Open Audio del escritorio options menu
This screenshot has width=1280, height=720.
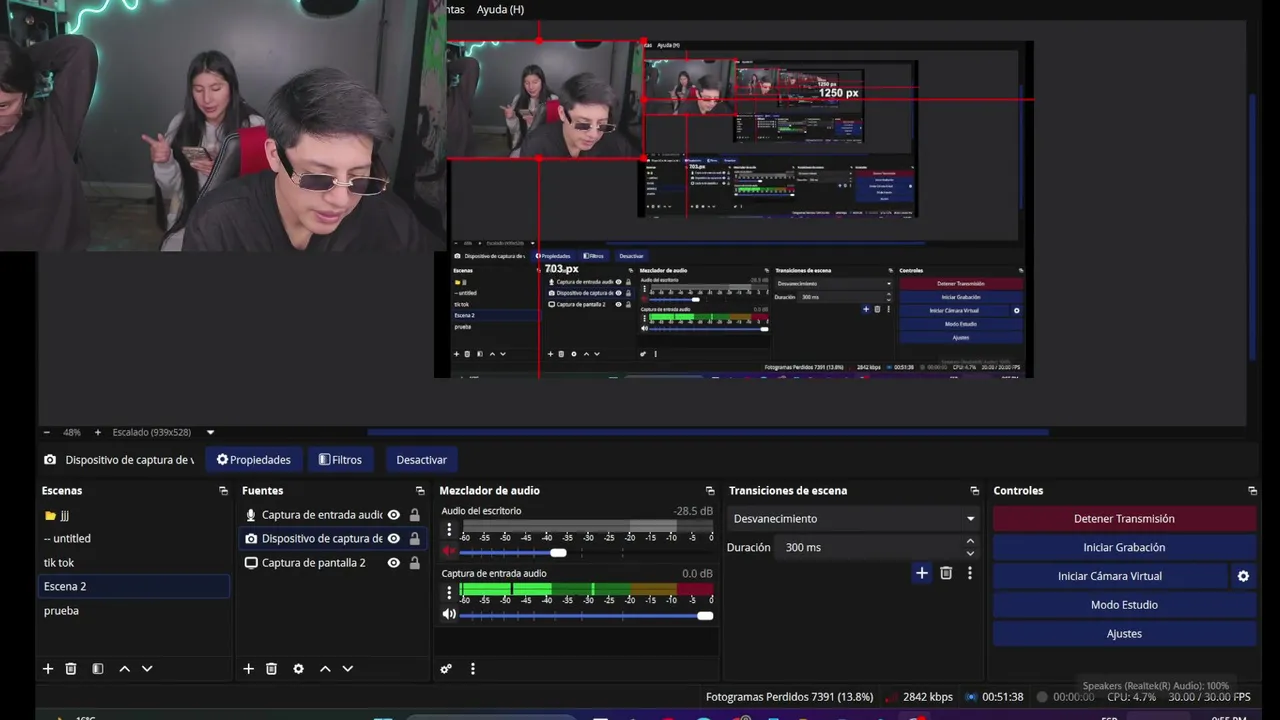[449, 530]
